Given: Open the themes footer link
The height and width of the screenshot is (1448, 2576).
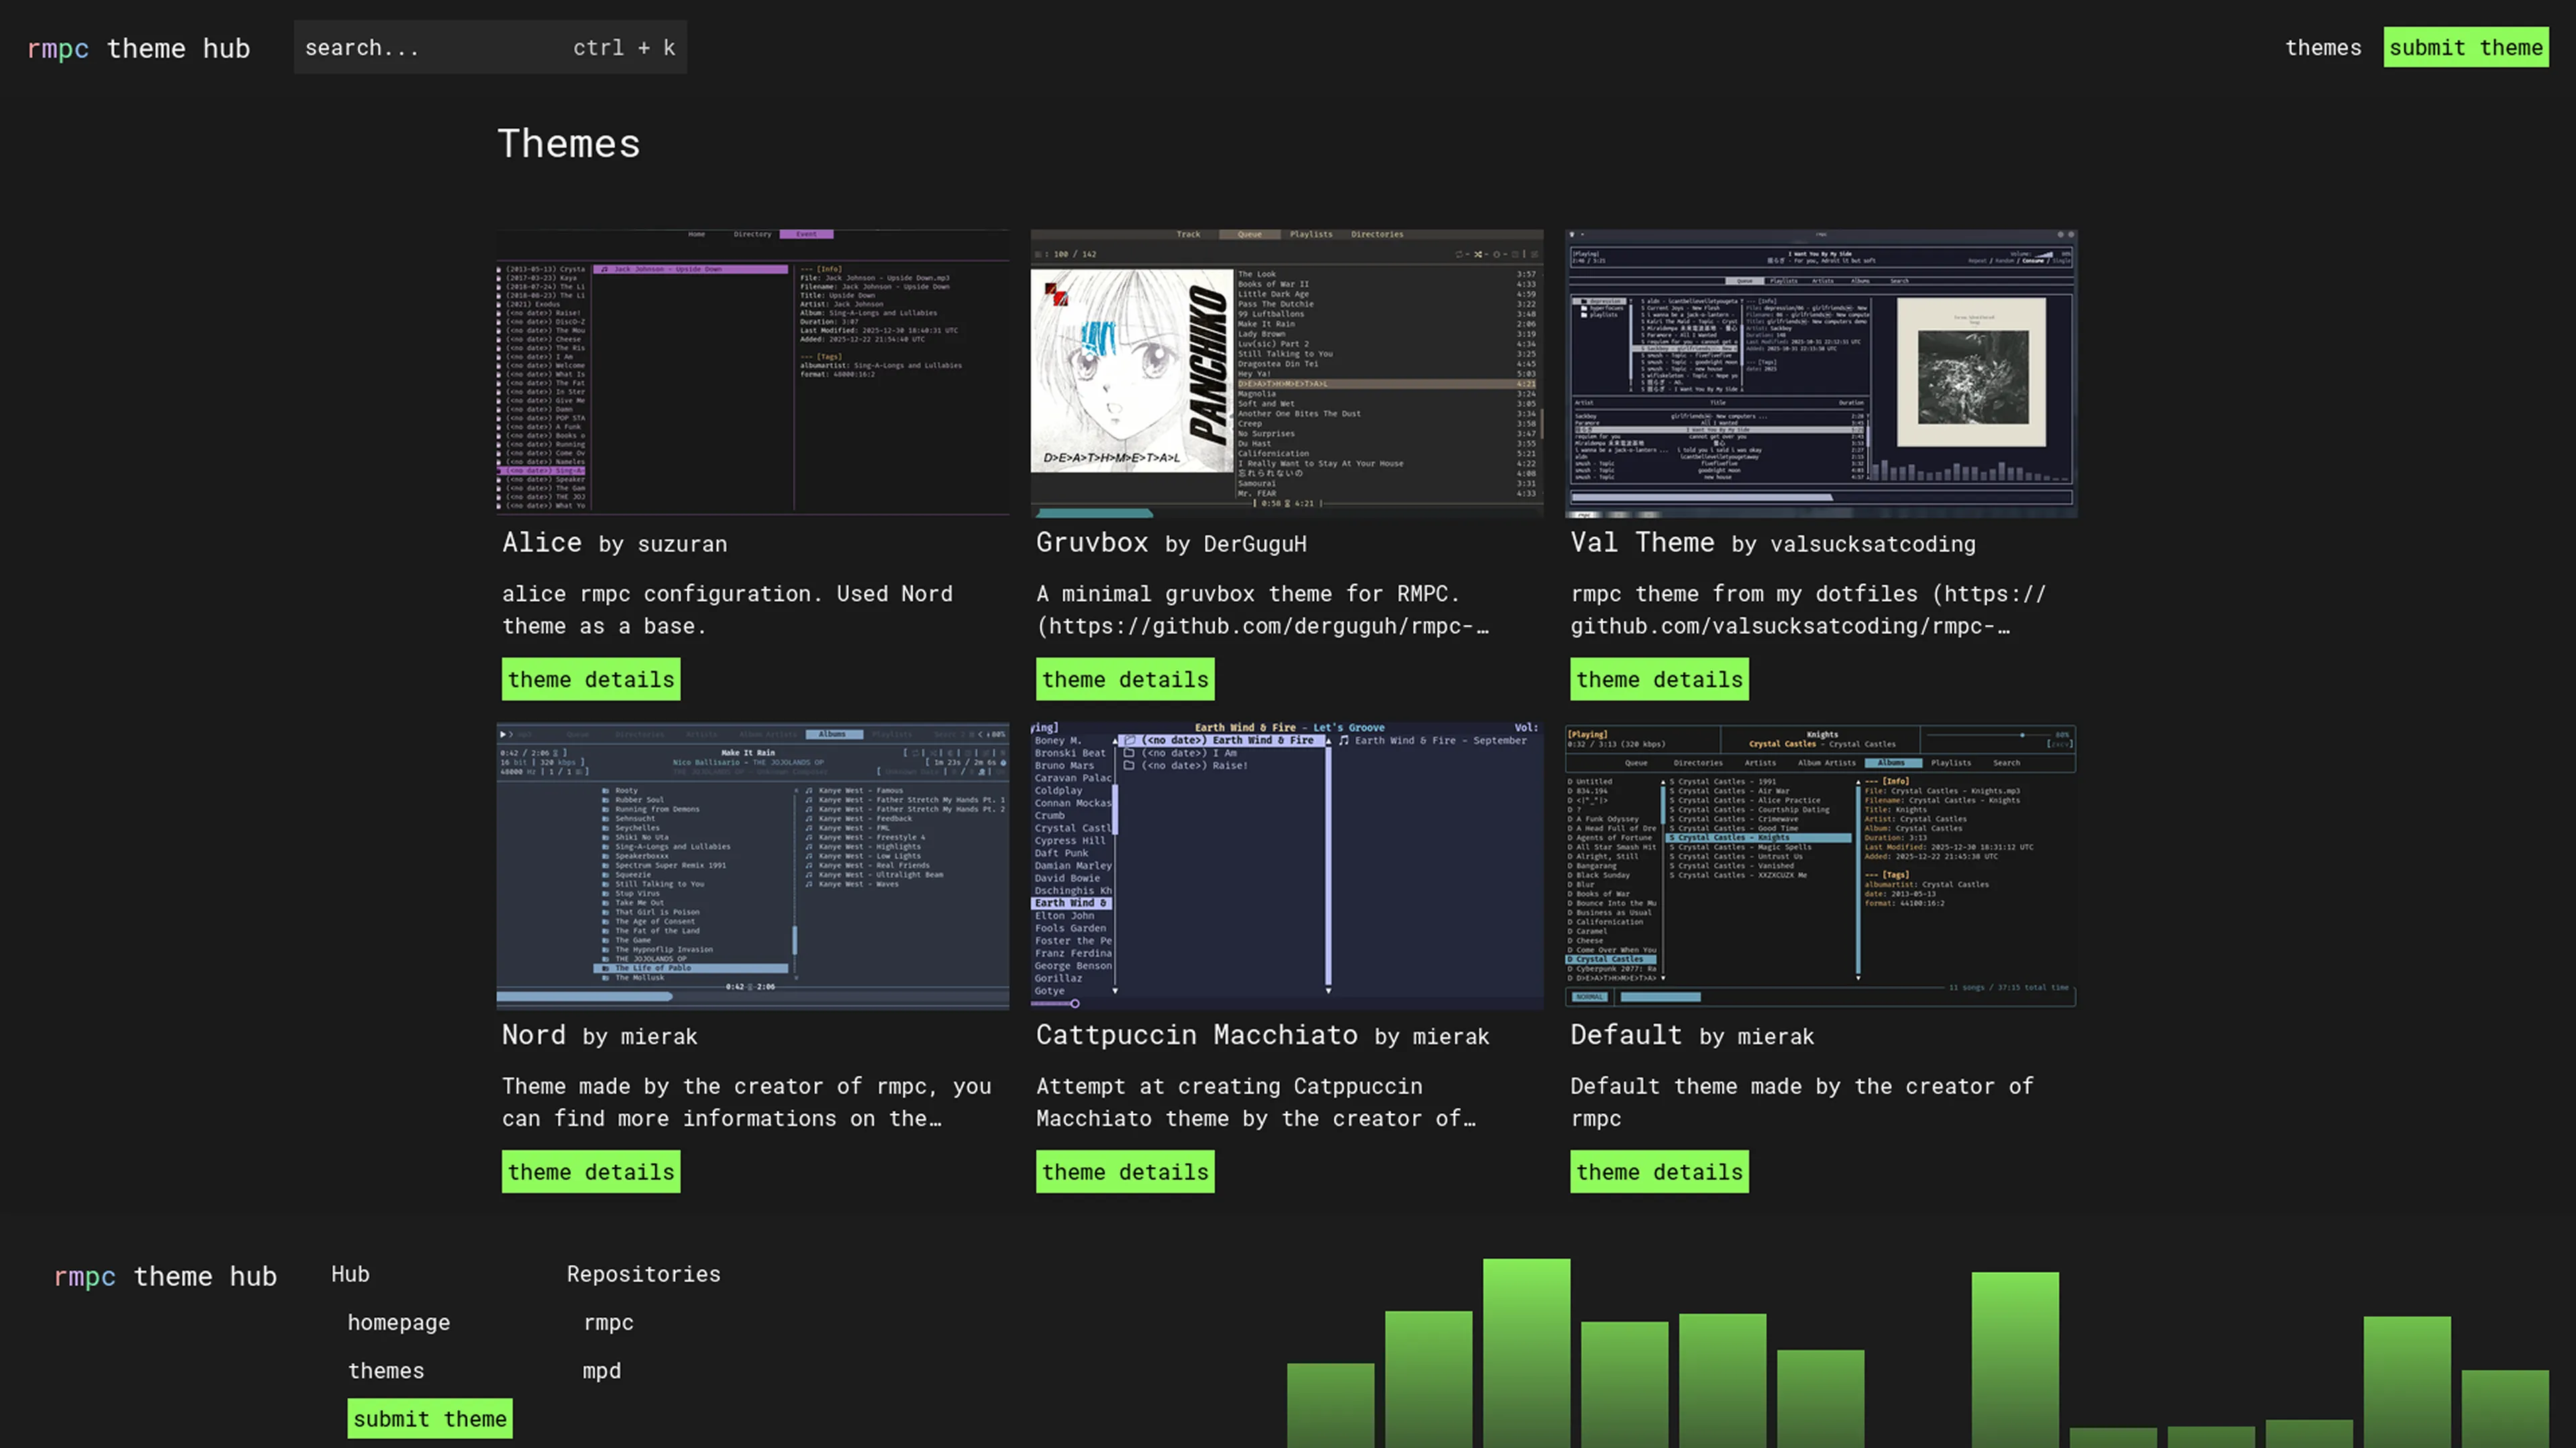Looking at the screenshot, I should pos(386,1370).
